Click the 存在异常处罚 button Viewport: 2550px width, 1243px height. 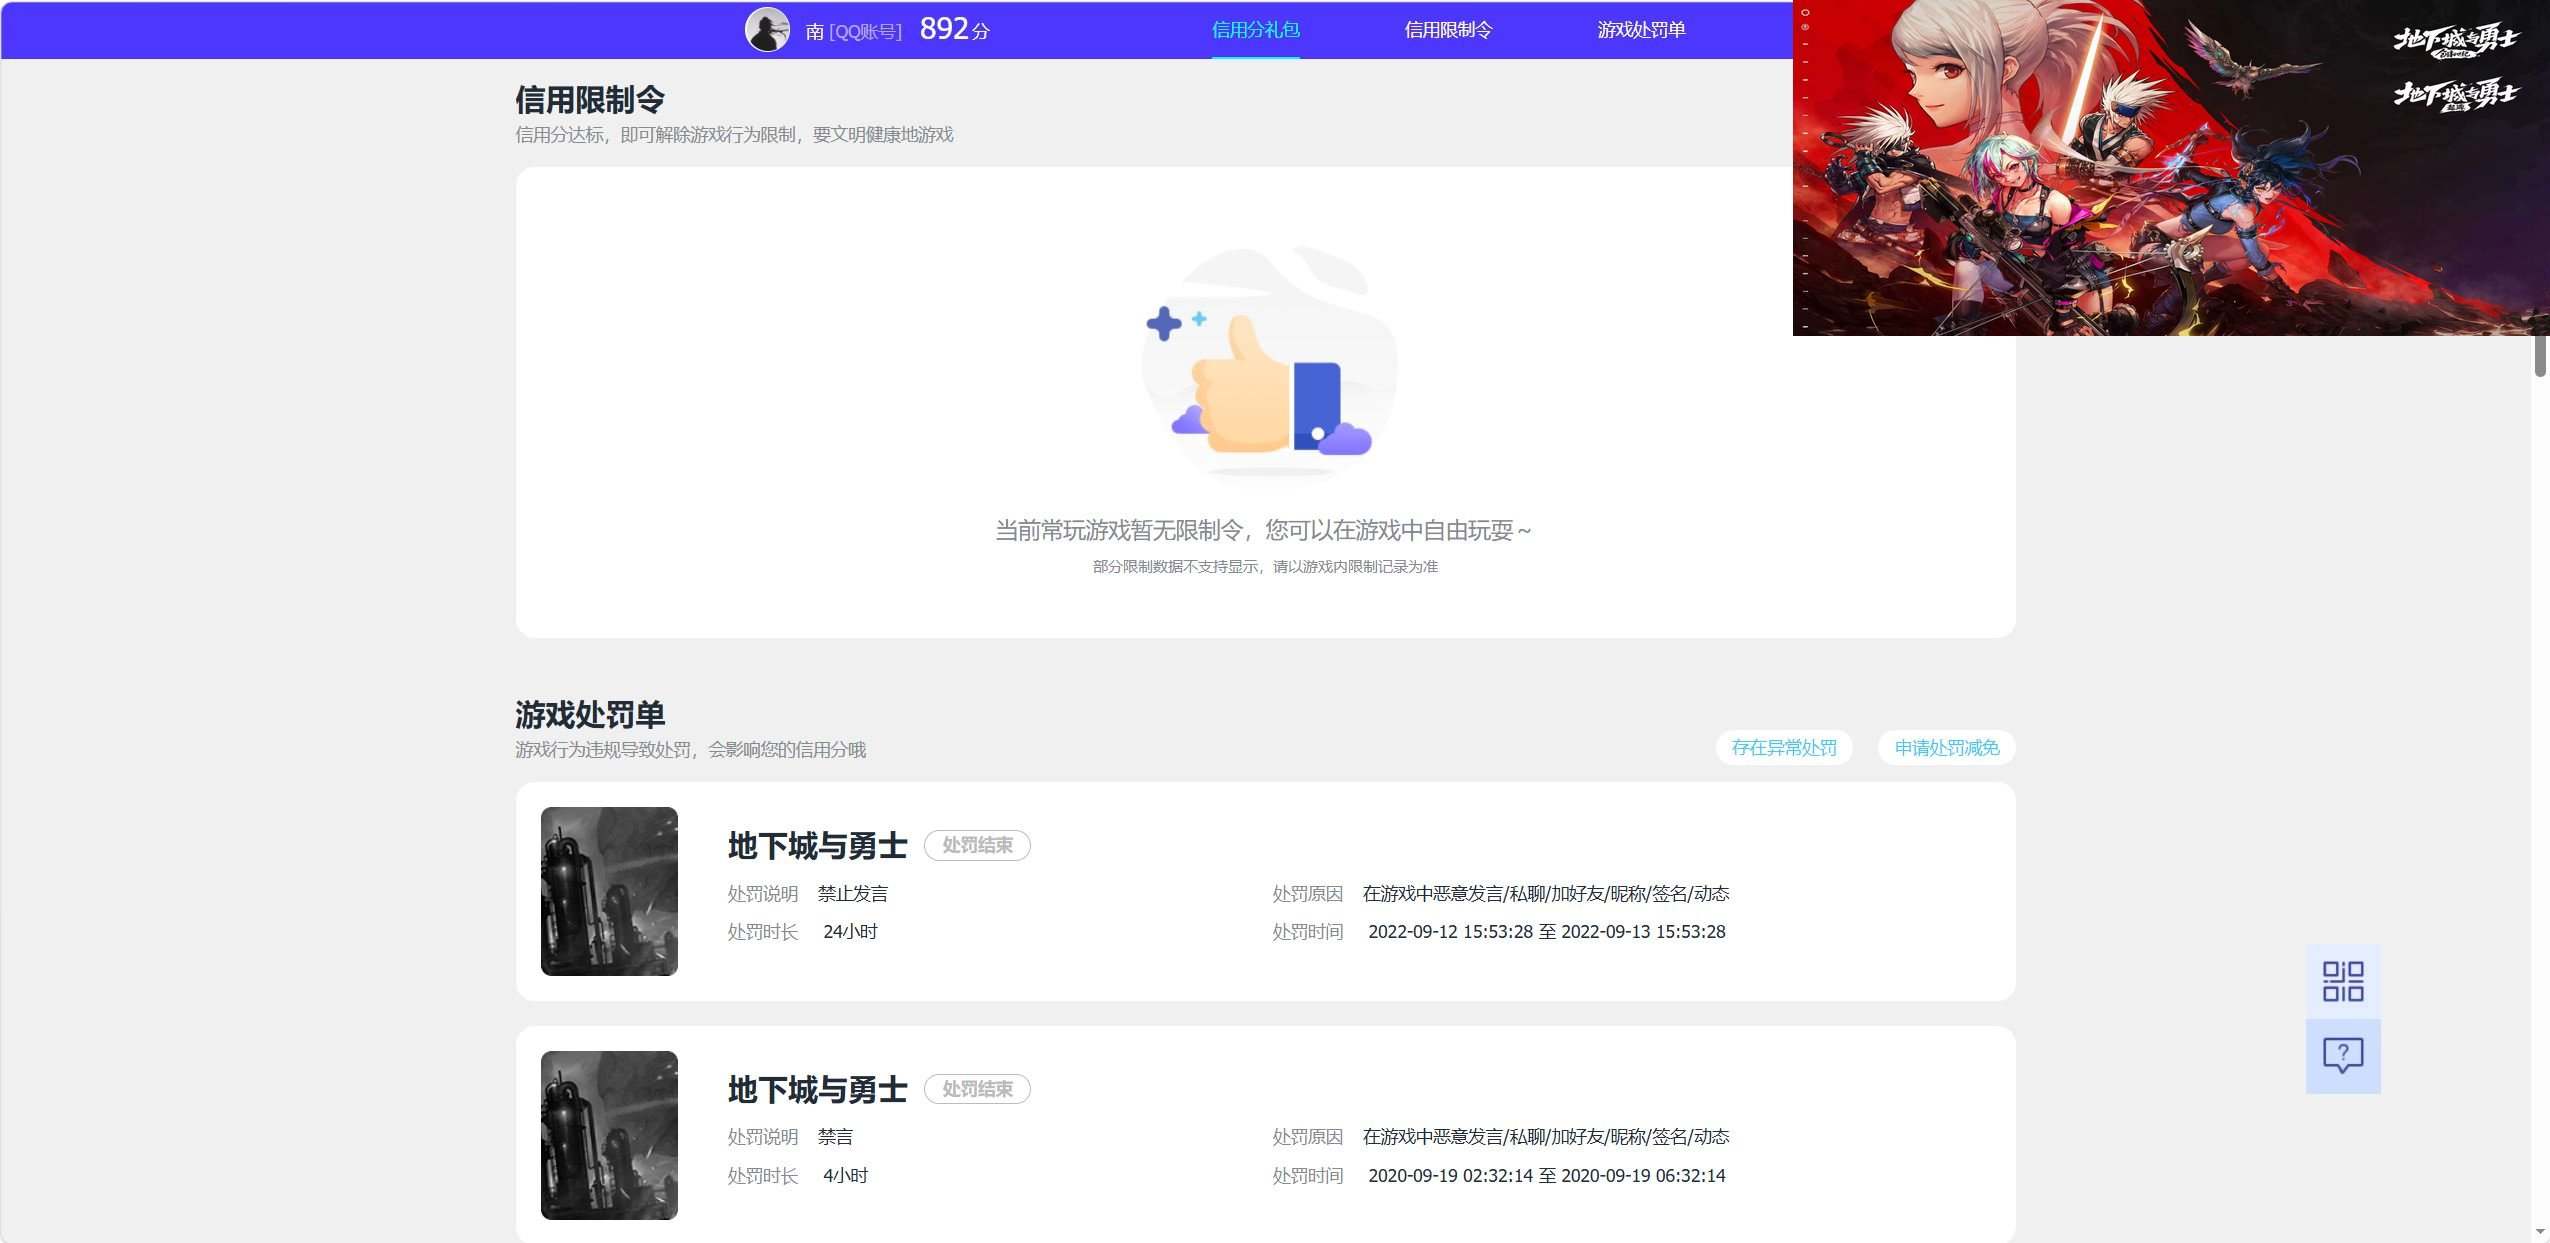click(x=1784, y=748)
